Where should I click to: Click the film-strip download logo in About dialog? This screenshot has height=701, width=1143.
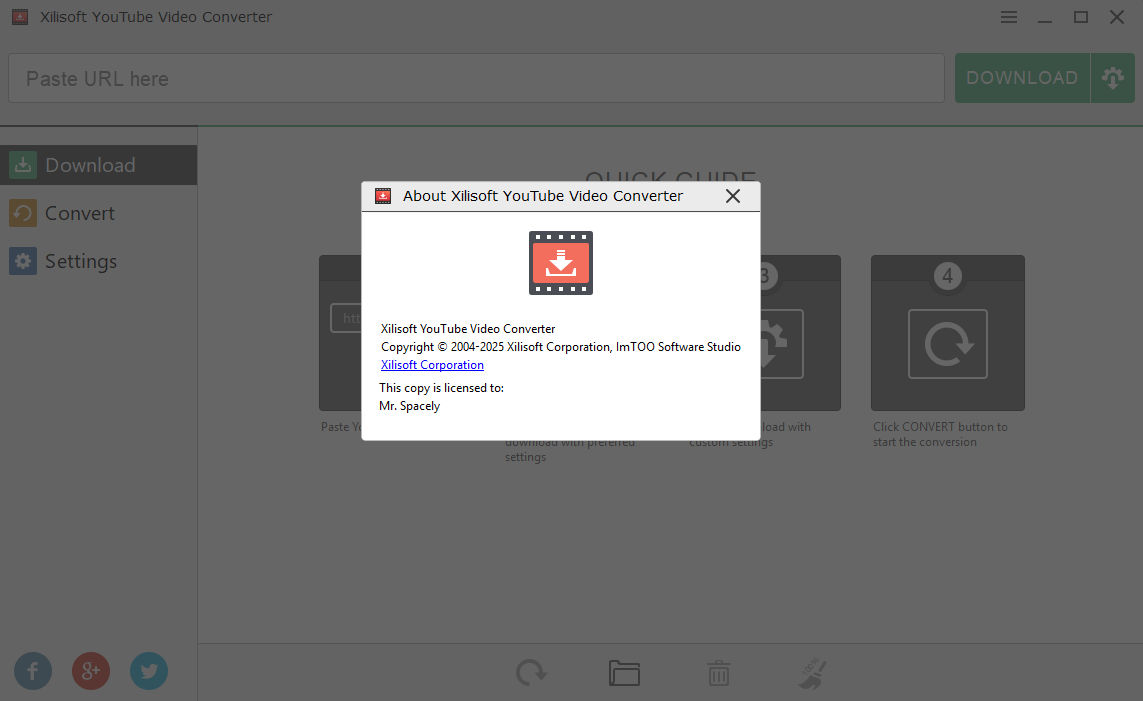point(561,263)
